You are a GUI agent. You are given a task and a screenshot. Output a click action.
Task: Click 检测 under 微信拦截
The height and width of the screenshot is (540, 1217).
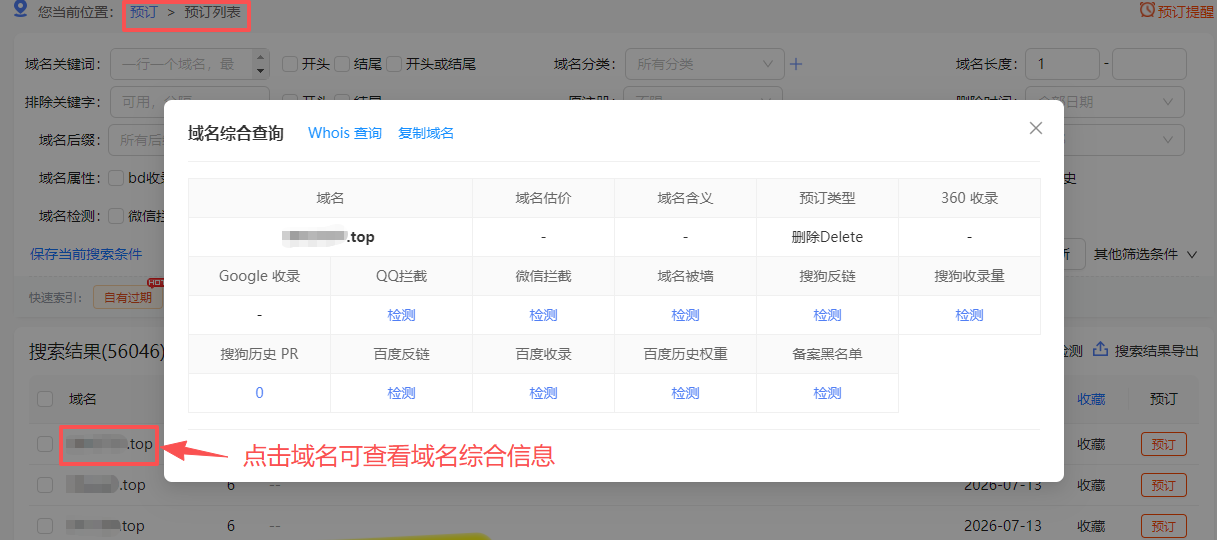click(x=543, y=315)
